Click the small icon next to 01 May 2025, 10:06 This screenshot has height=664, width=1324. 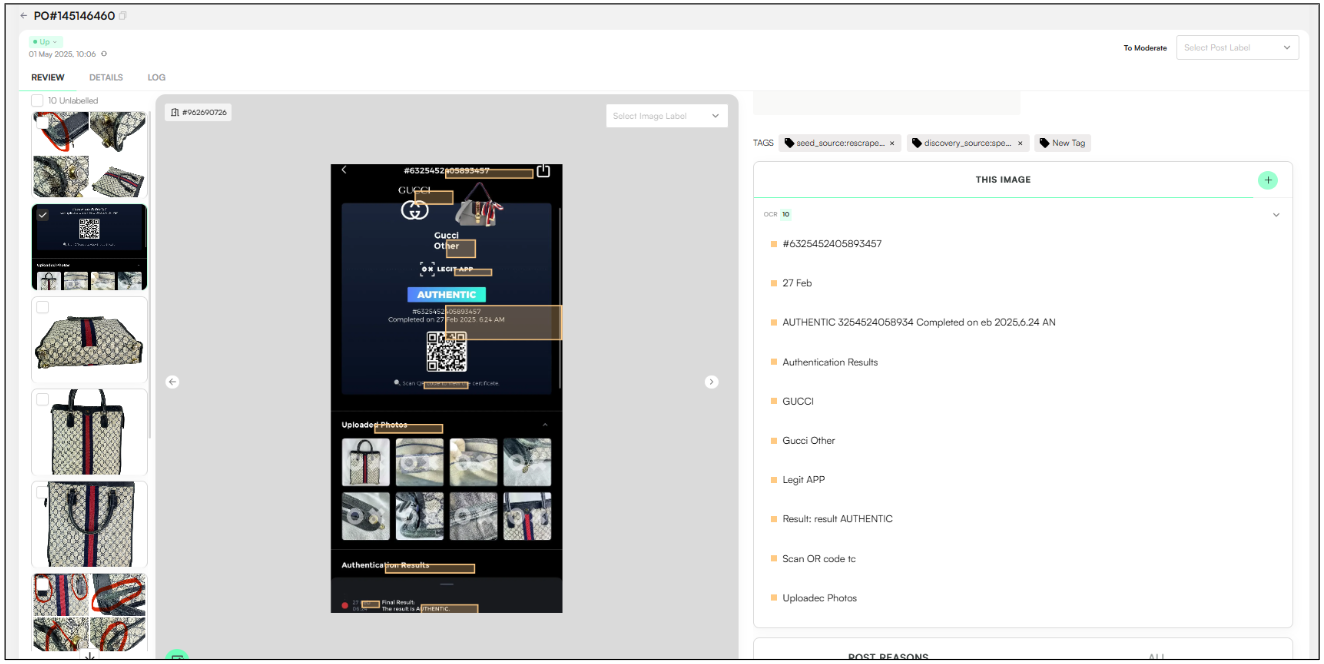click(x=104, y=54)
